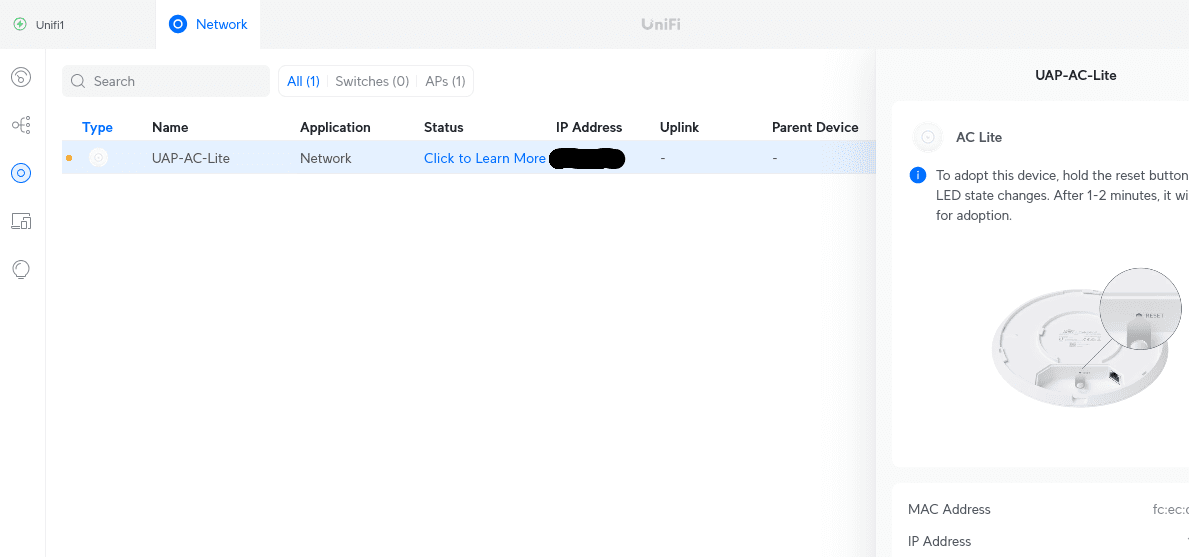Open the Insights lightbulb sidebar icon
Screen dimensions: 1189x557
(21, 270)
